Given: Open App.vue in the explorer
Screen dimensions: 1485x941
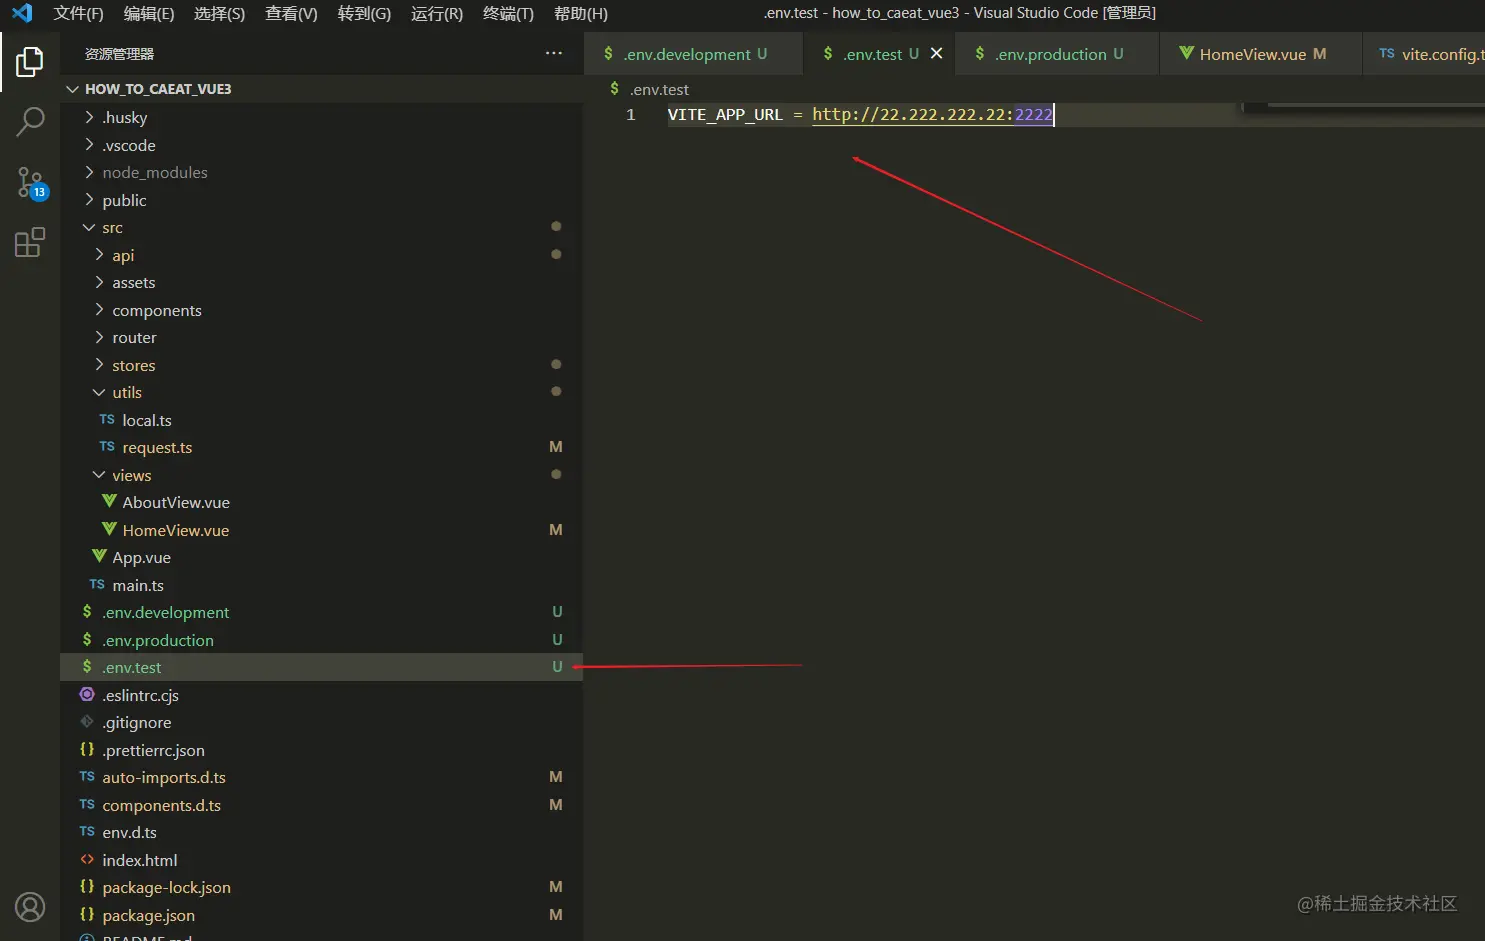Looking at the screenshot, I should tap(322, 557).
